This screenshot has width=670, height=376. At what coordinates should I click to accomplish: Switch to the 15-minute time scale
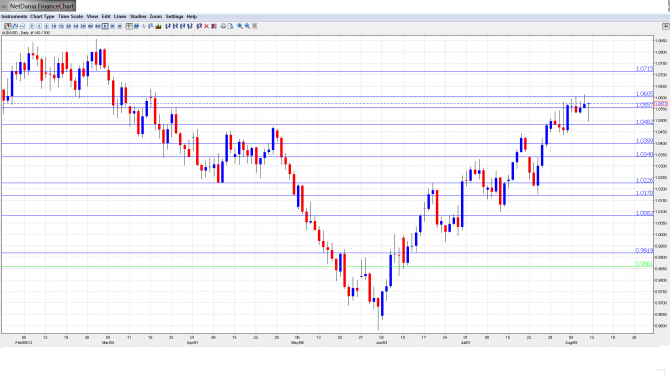[61, 26]
